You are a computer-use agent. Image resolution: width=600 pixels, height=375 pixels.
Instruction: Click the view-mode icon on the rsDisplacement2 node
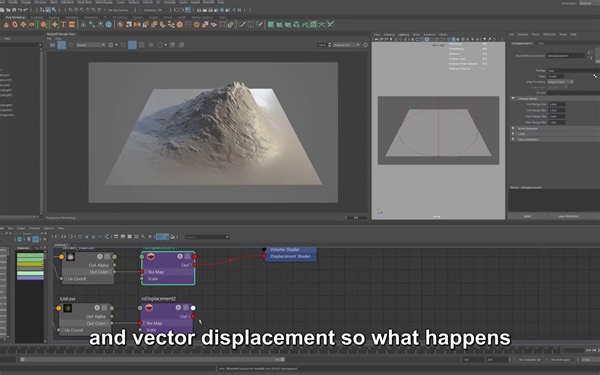click(186, 308)
